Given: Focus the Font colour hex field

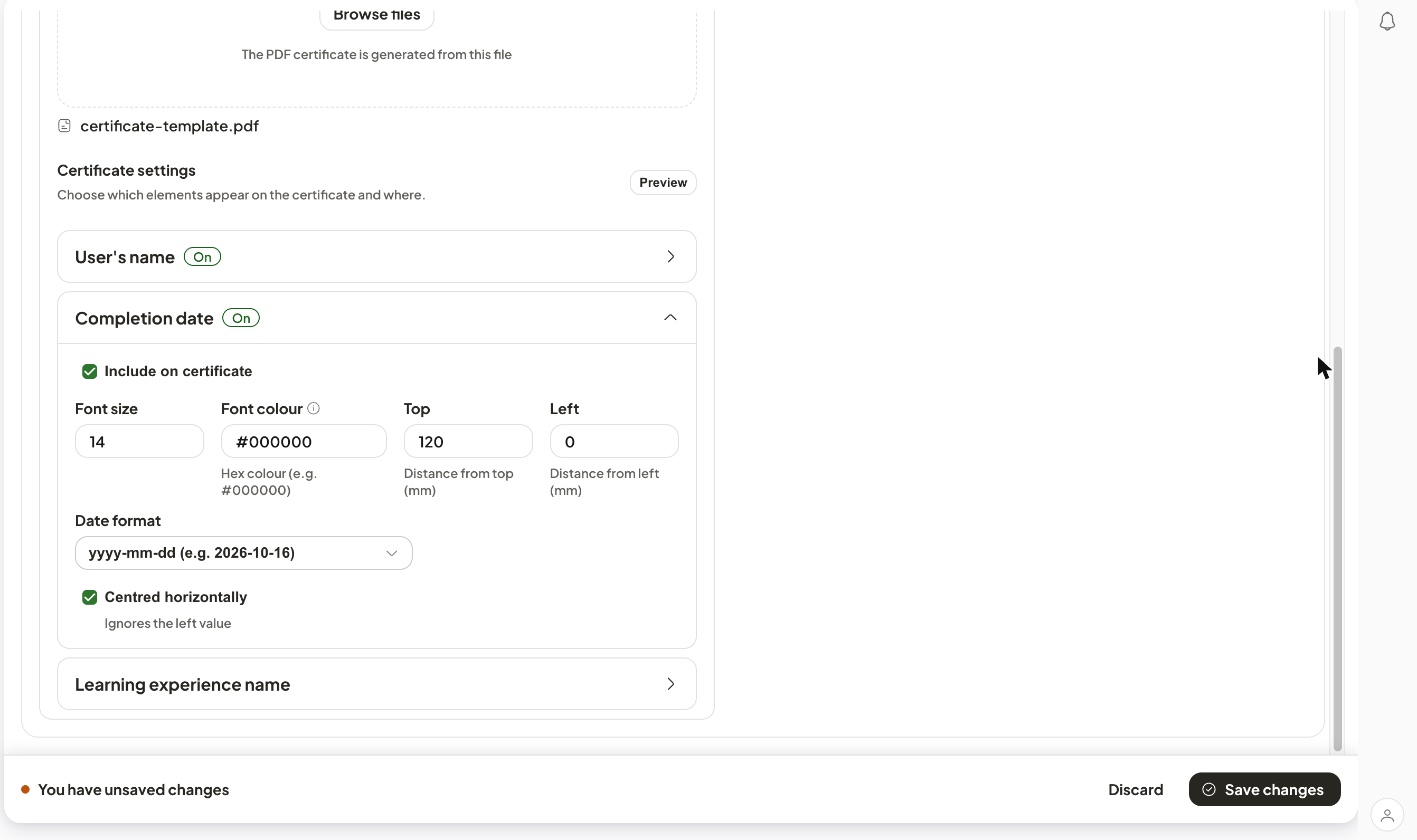Looking at the screenshot, I should click(x=304, y=441).
